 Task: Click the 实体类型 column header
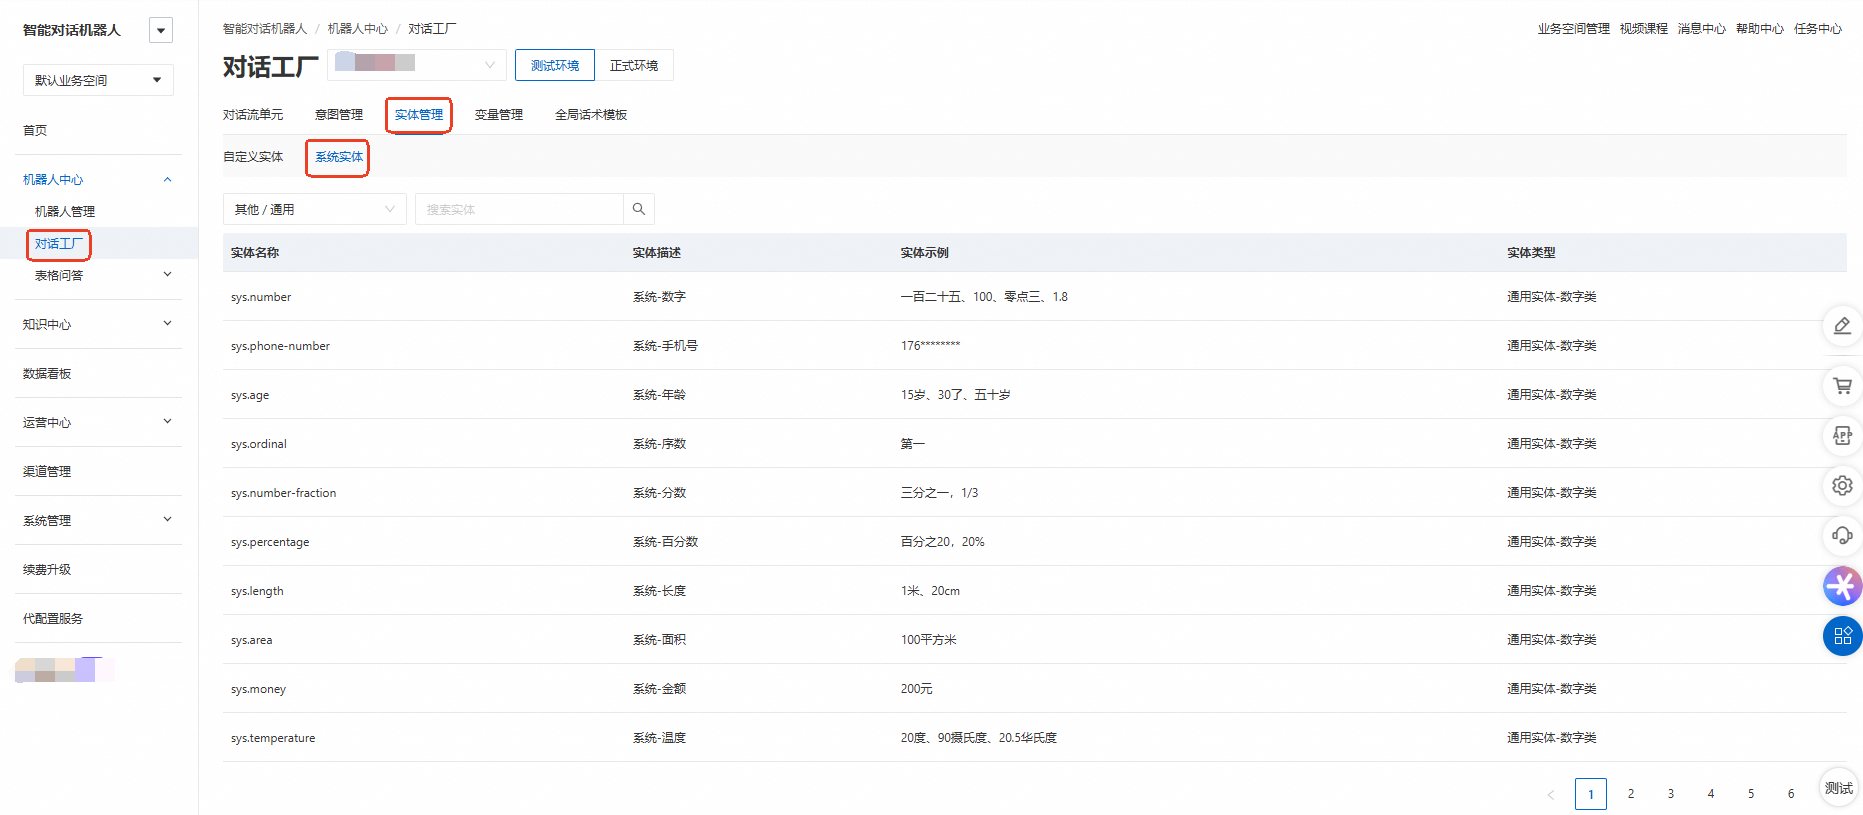1531,253
